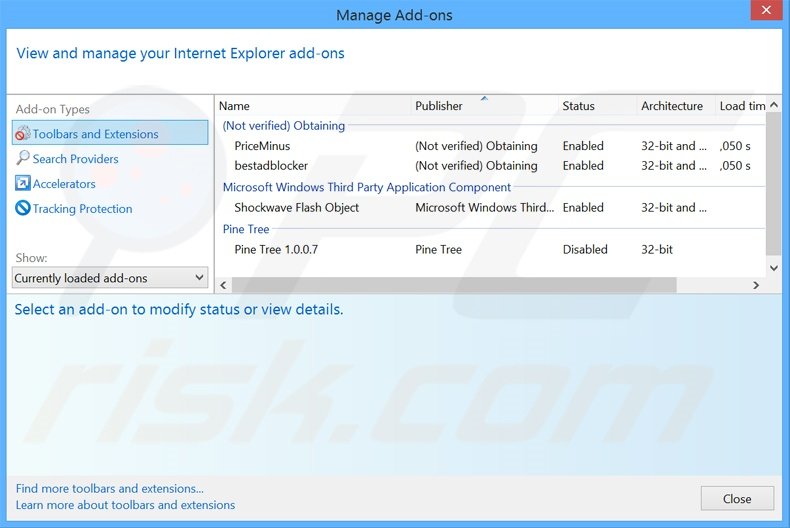The image size is (790, 528).
Task: Click the horizontal scrollbar thumb
Action: coord(454,285)
